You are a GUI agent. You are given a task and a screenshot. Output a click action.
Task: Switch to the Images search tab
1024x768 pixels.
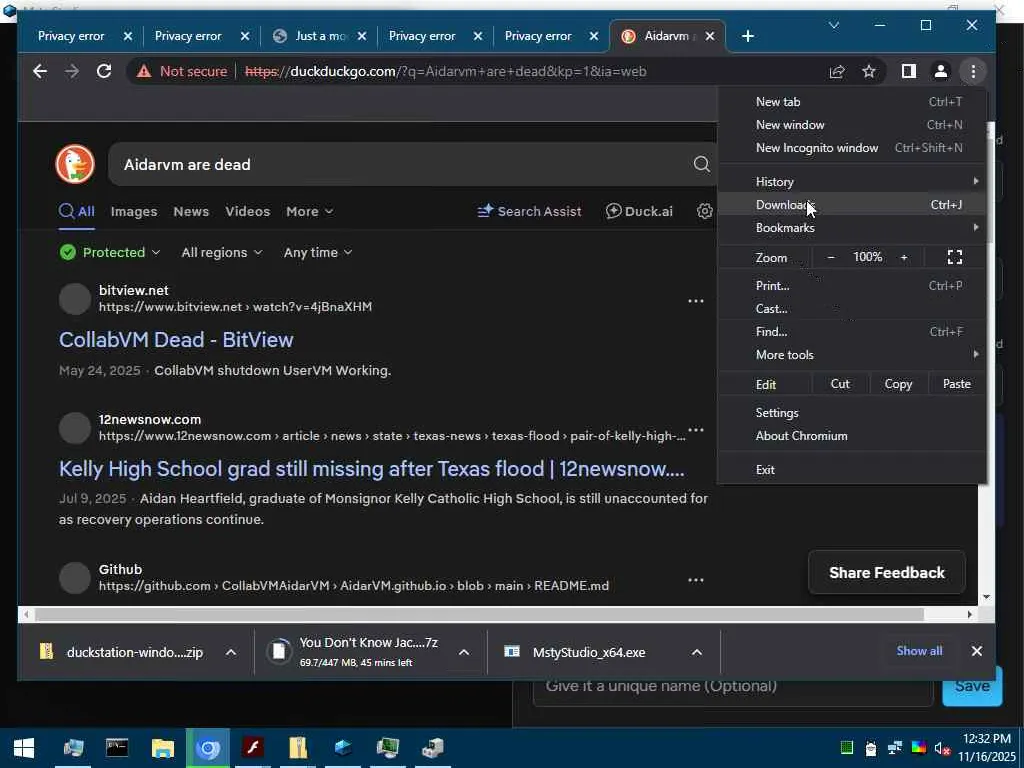(x=134, y=211)
